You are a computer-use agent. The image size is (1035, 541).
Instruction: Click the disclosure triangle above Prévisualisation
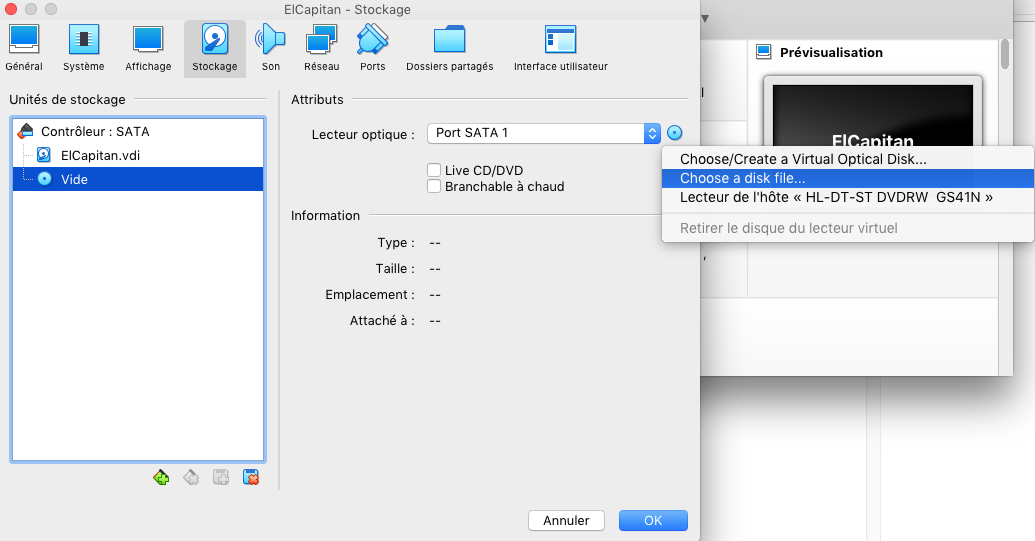(x=704, y=18)
